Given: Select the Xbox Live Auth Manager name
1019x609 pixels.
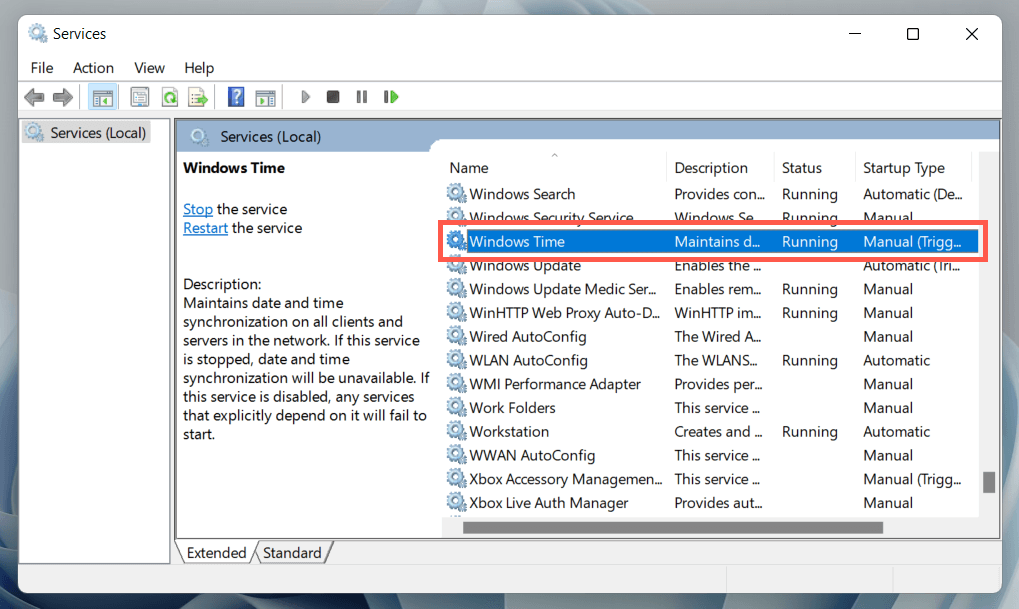Looking at the screenshot, I should pos(548,502).
